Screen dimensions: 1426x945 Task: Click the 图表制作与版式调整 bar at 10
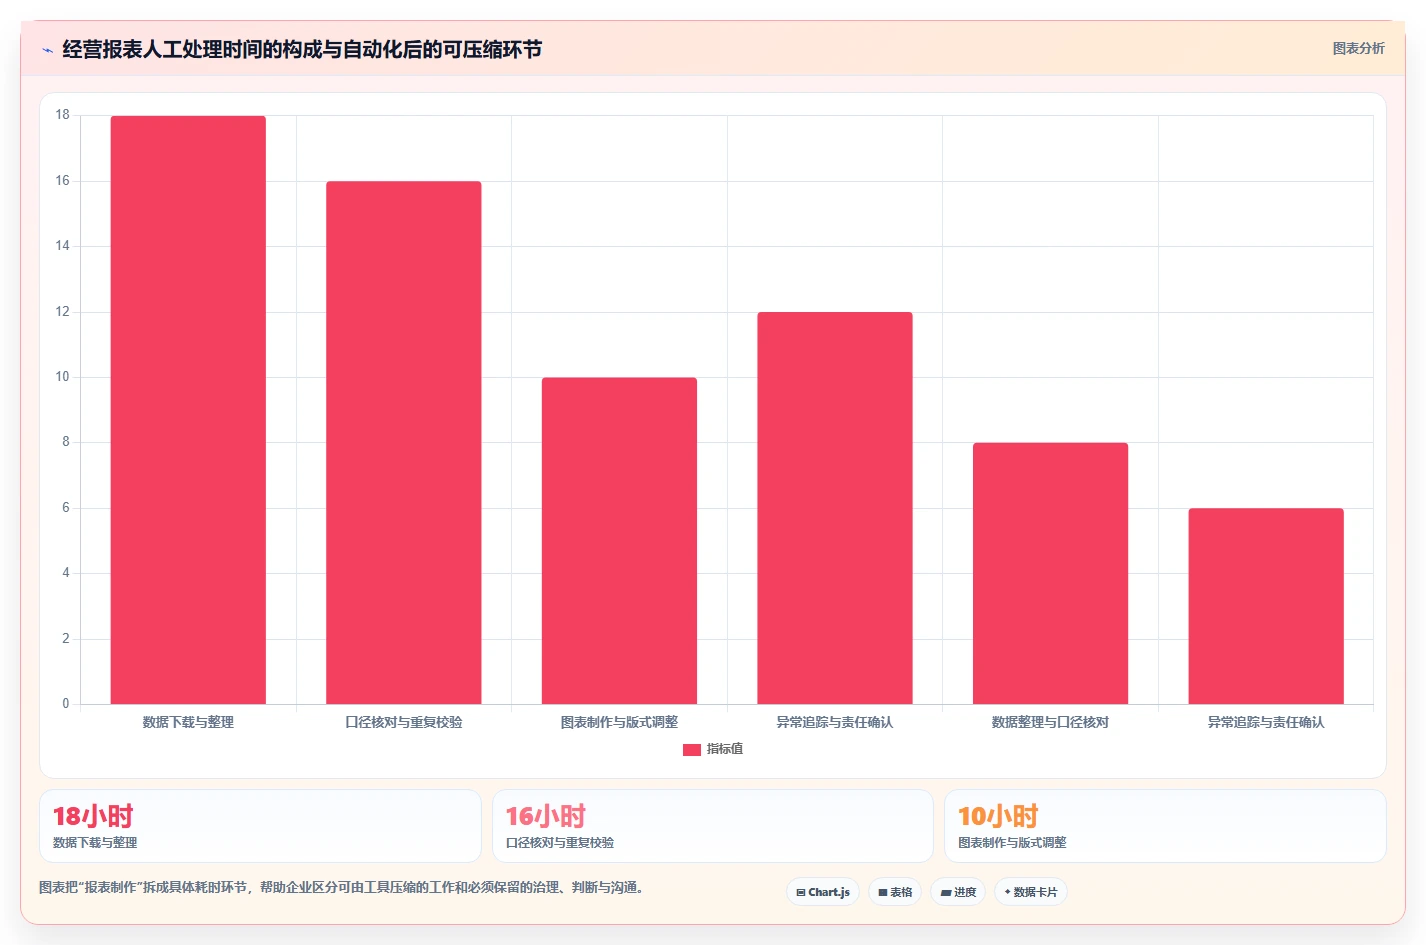619,541
